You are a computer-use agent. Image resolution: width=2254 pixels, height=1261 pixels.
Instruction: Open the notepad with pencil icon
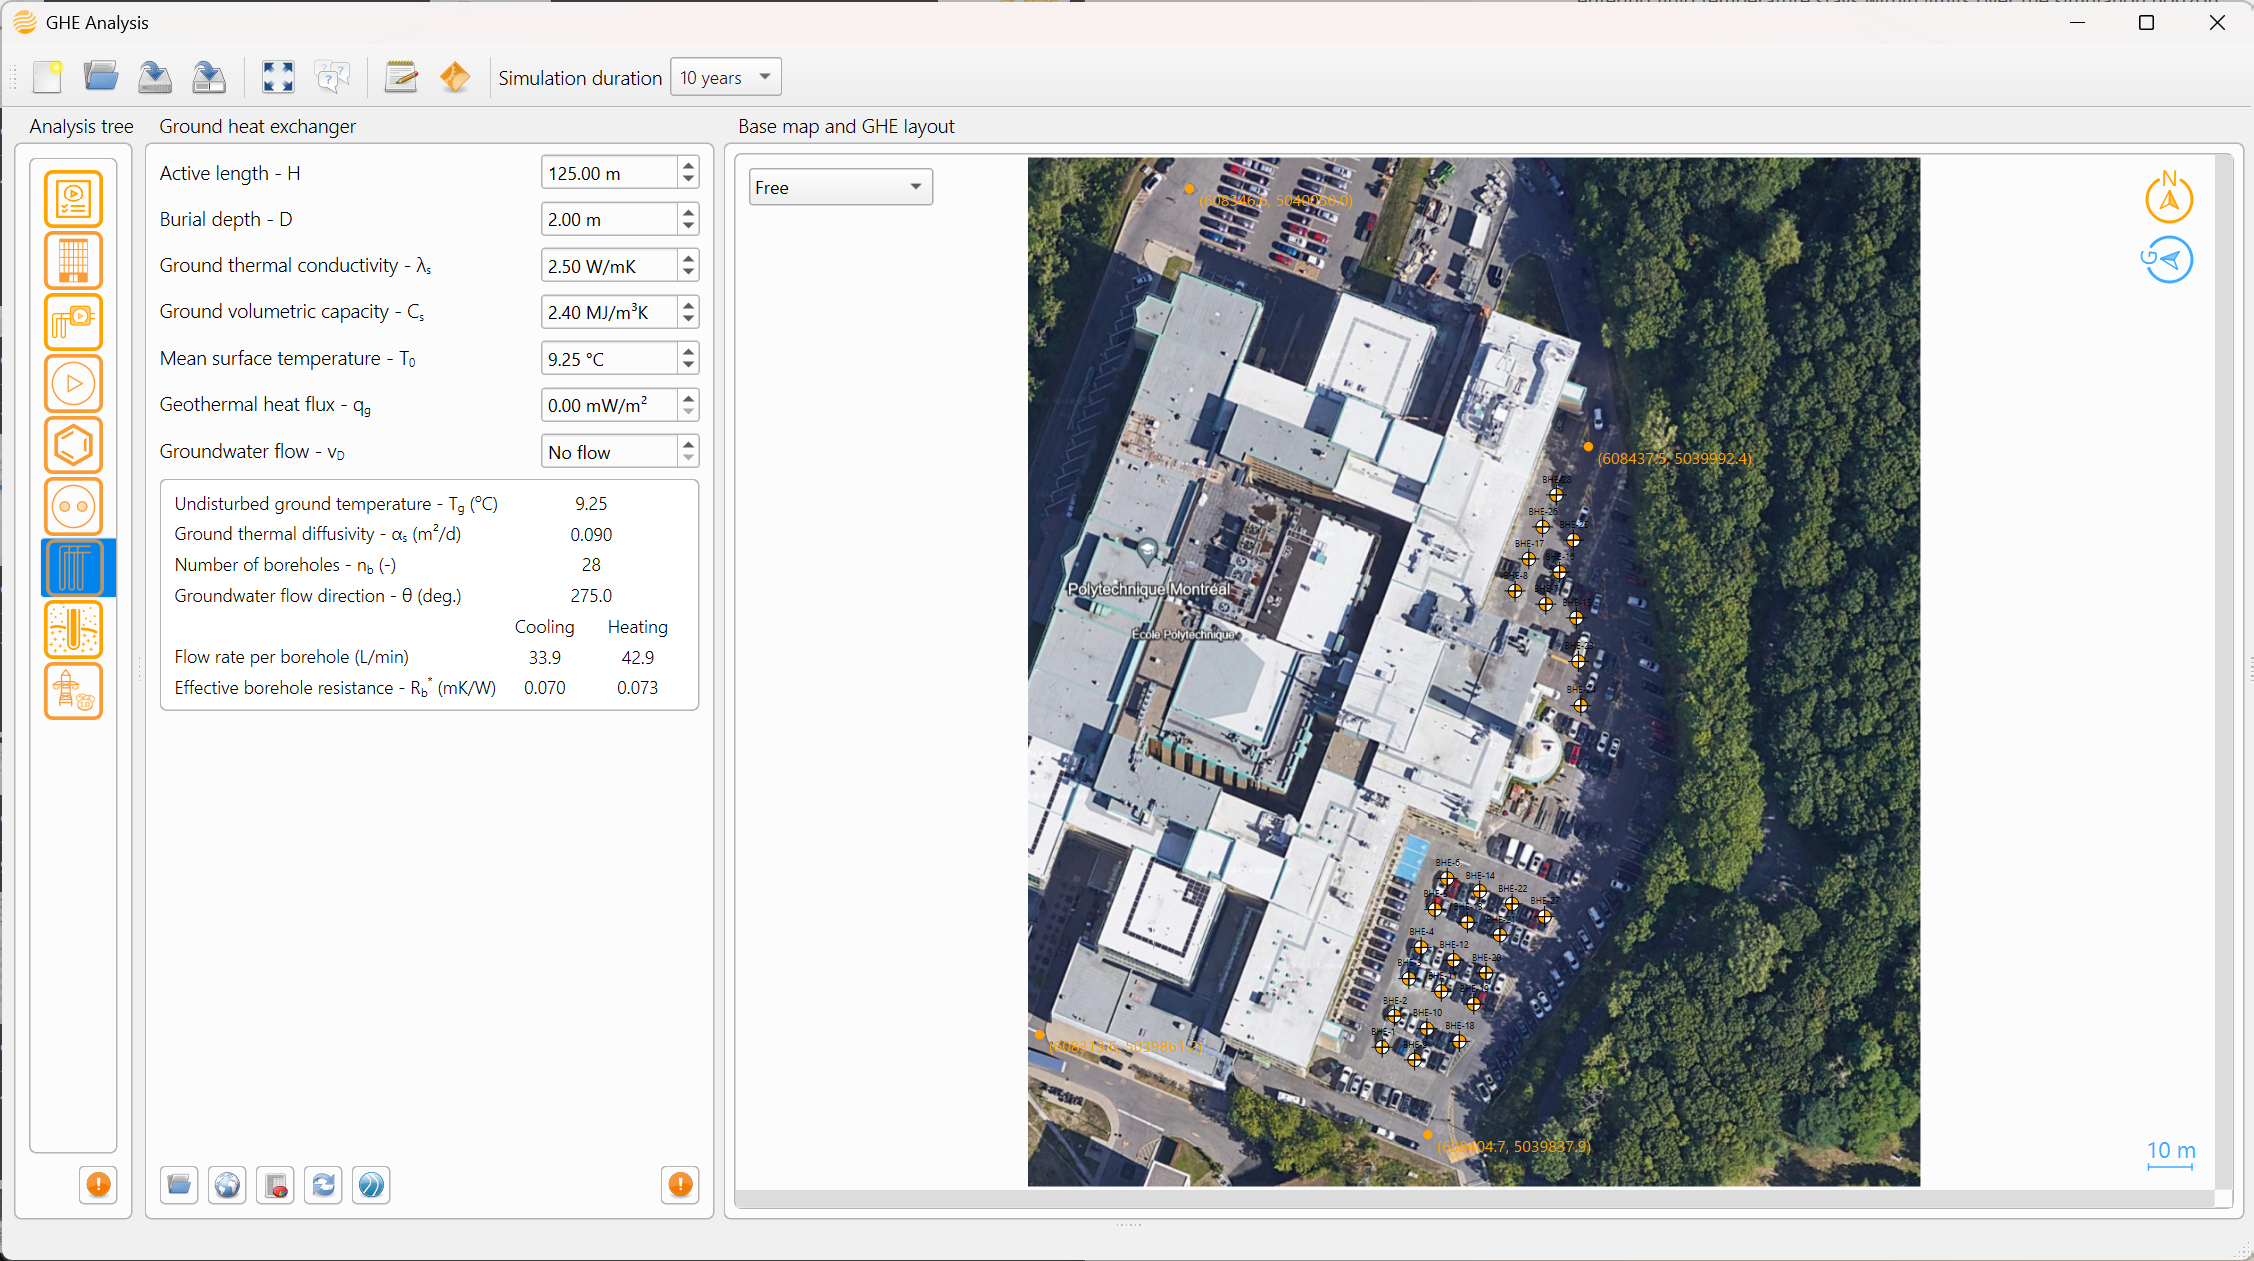pos(401,77)
